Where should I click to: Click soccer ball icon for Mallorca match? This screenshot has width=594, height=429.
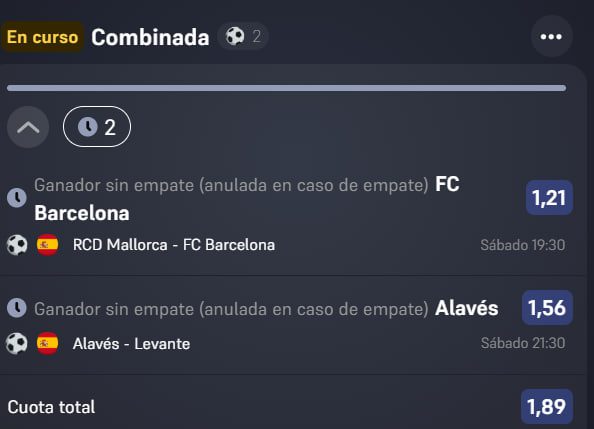point(17,245)
